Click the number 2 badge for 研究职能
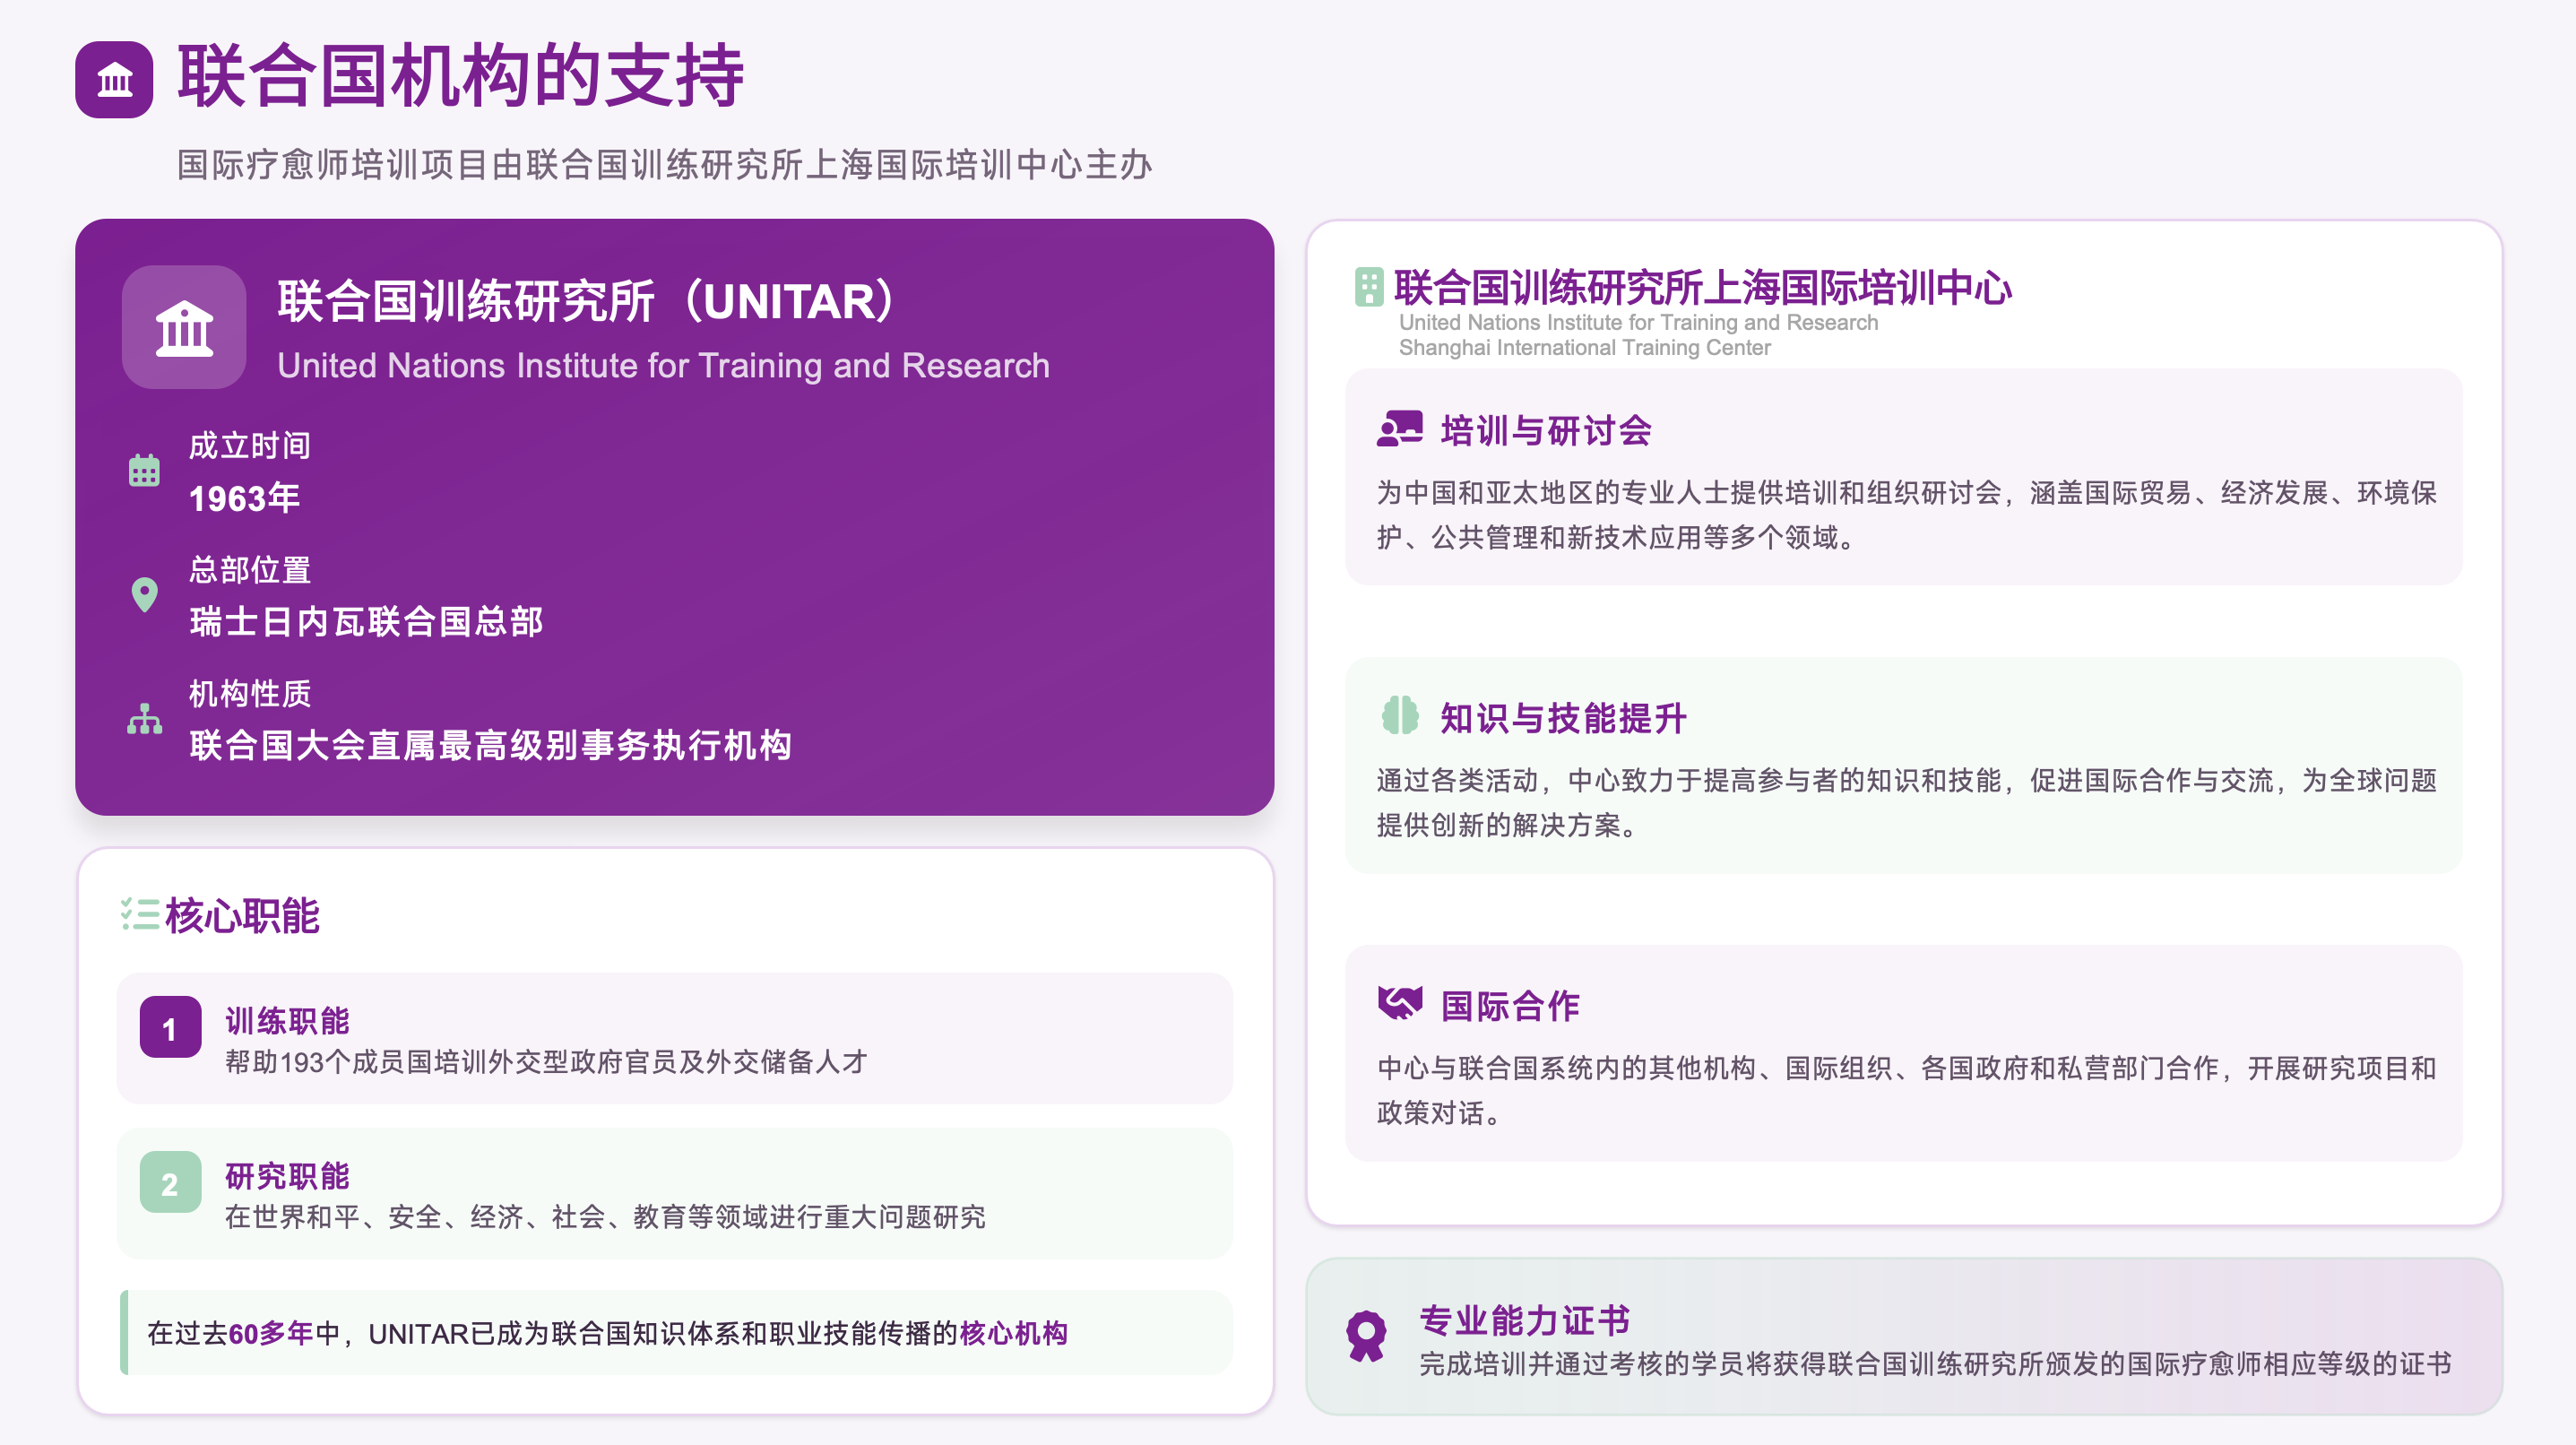This screenshot has width=2576, height=1445. [x=170, y=1182]
